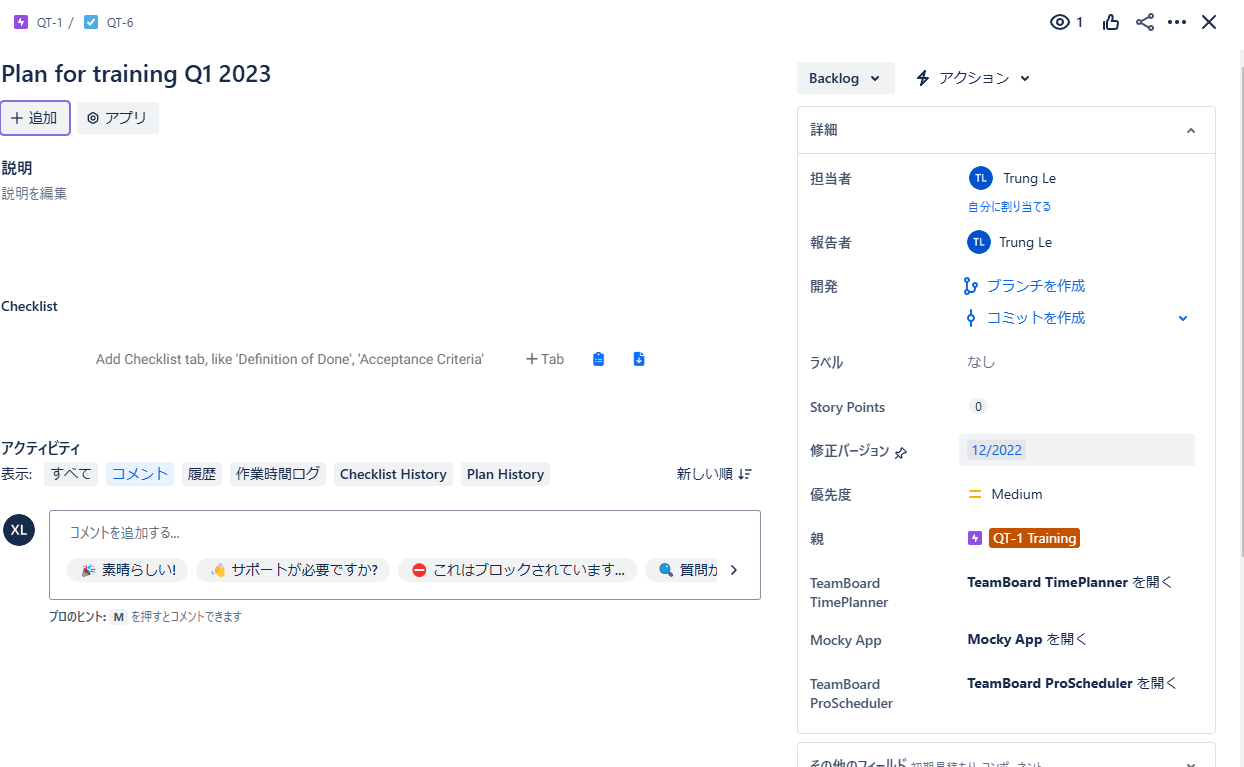
Task: Click the checklist clipboard icon
Action: [x=598, y=359]
